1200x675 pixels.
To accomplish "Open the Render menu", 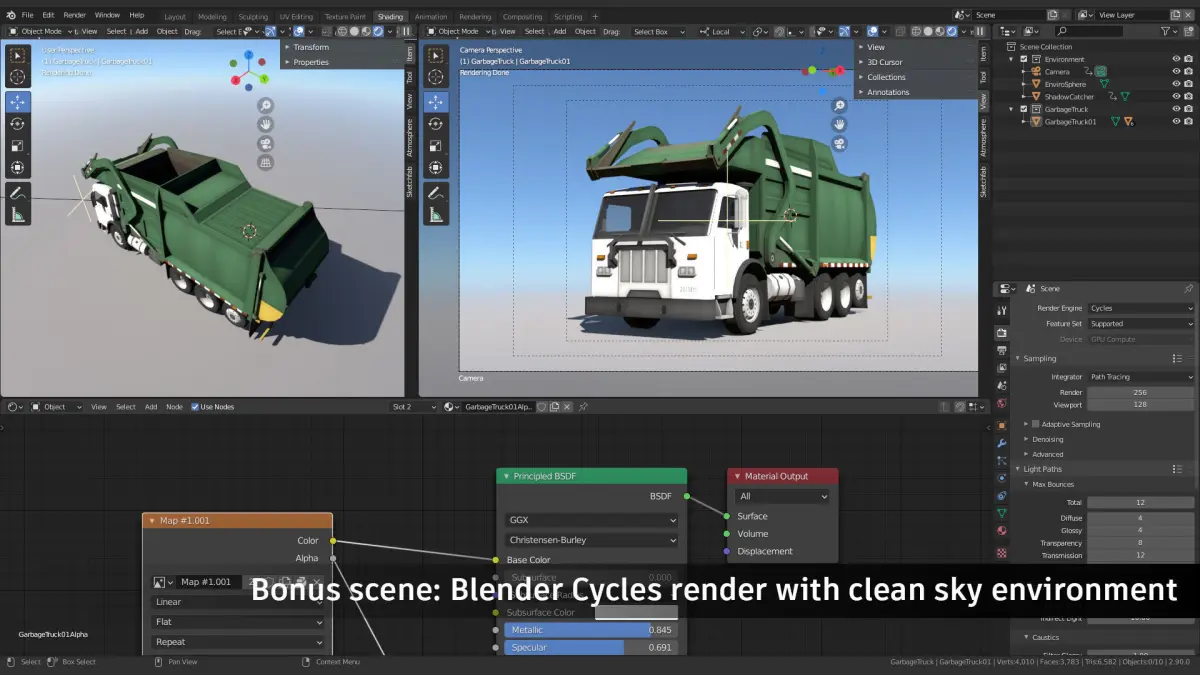I will tap(75, 15).
